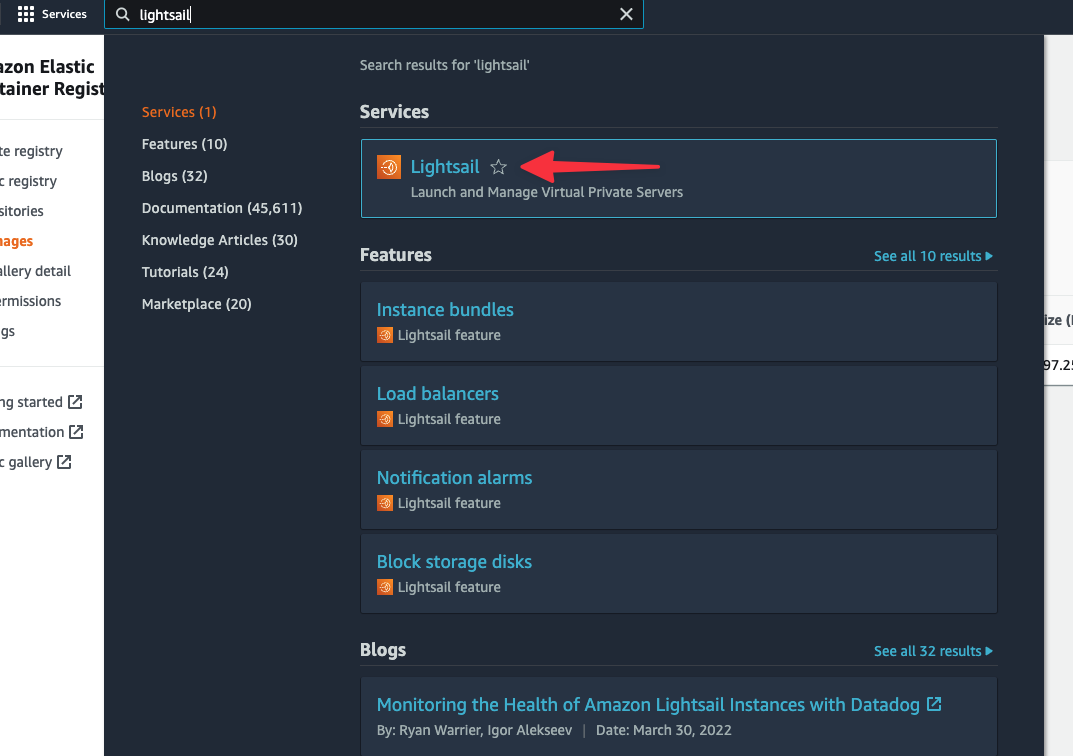Screen dimensions: 1073x756
Task: Open the Lightsail service result
Action: coord(445,166)
